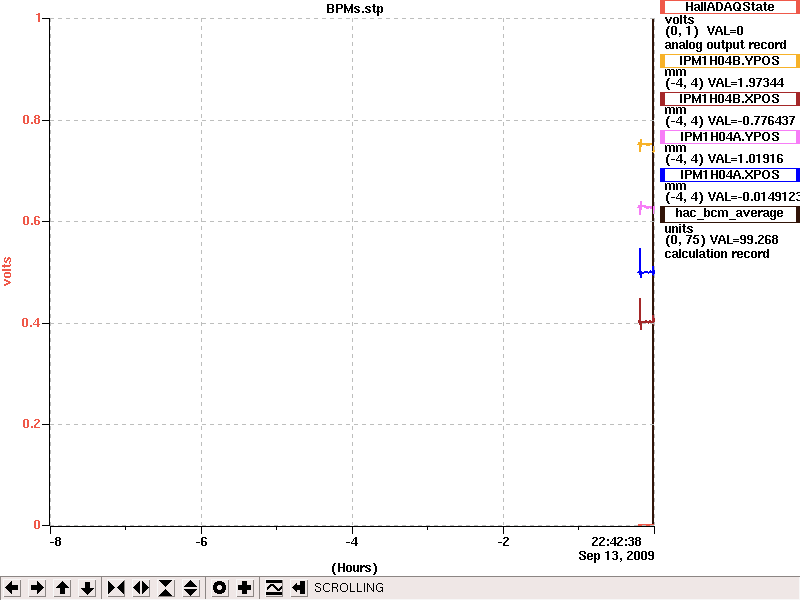This screenshot has height=600, width=800.
Task: Click the orange trace on the plot
Action: click(x=645, y=145)
